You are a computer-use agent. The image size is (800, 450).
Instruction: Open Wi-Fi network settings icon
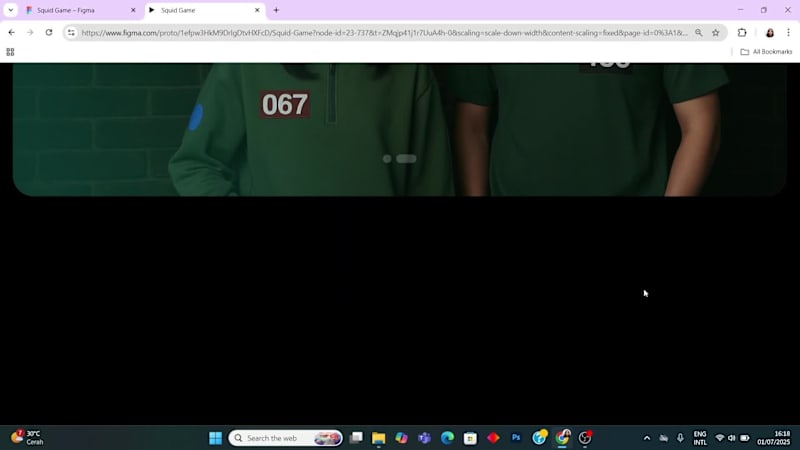point(720,438)
